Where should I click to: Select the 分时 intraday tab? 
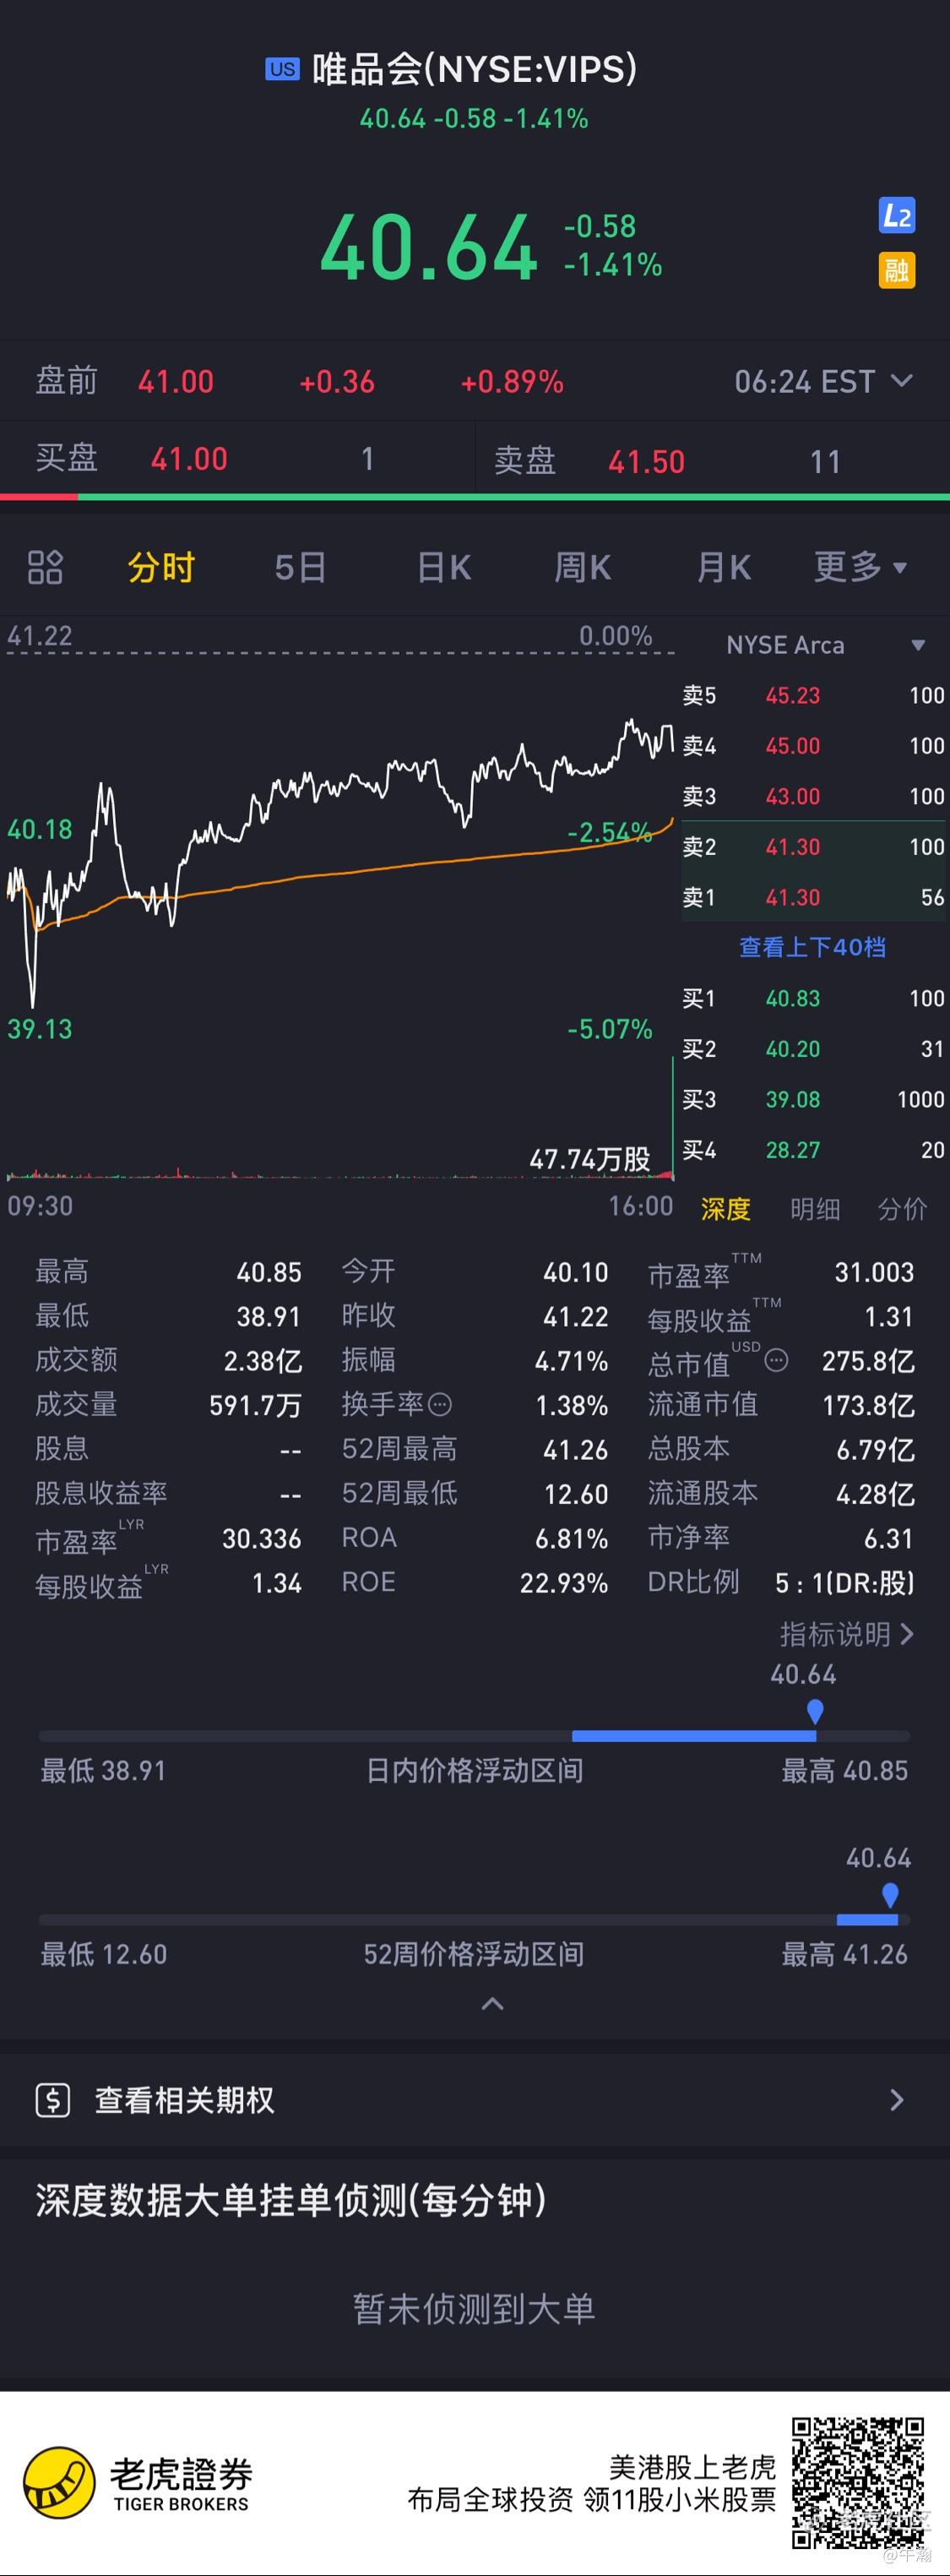coord(160,568)
